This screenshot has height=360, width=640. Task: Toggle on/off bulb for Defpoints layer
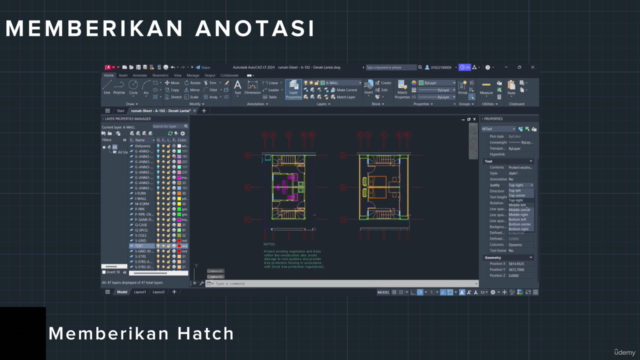pos(158,146)
